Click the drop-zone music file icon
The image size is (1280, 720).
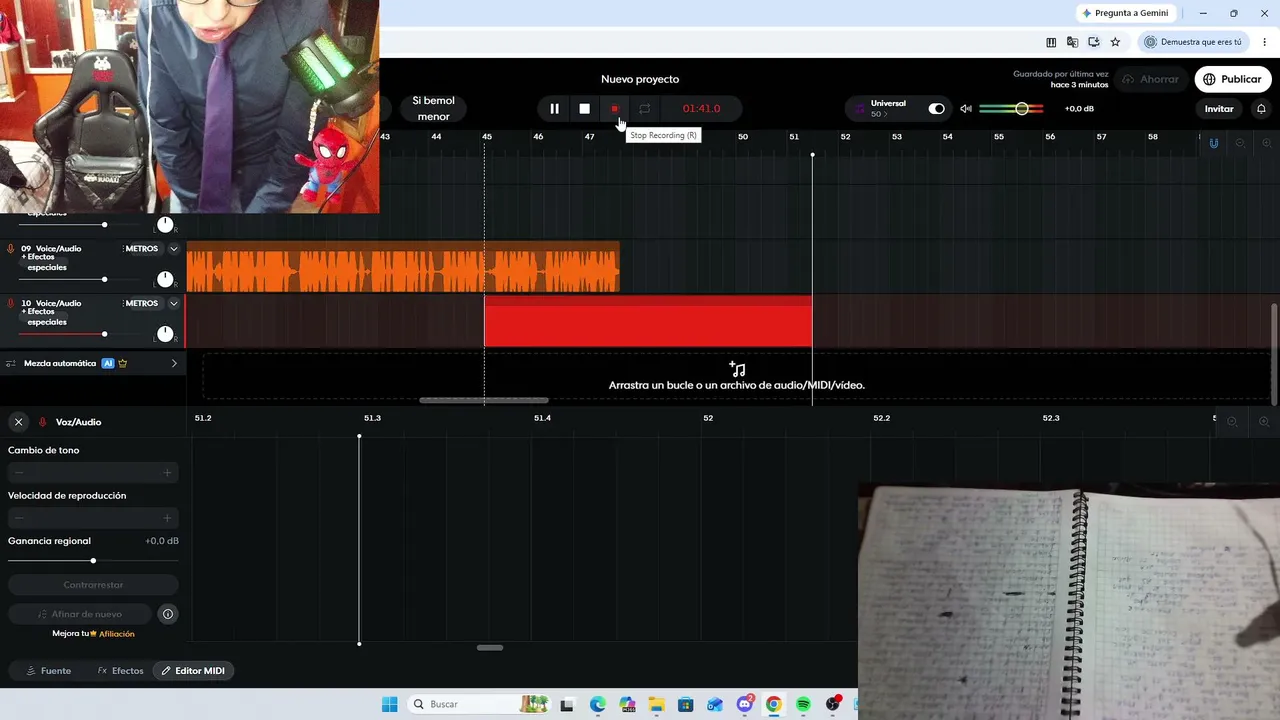point(737,369)
